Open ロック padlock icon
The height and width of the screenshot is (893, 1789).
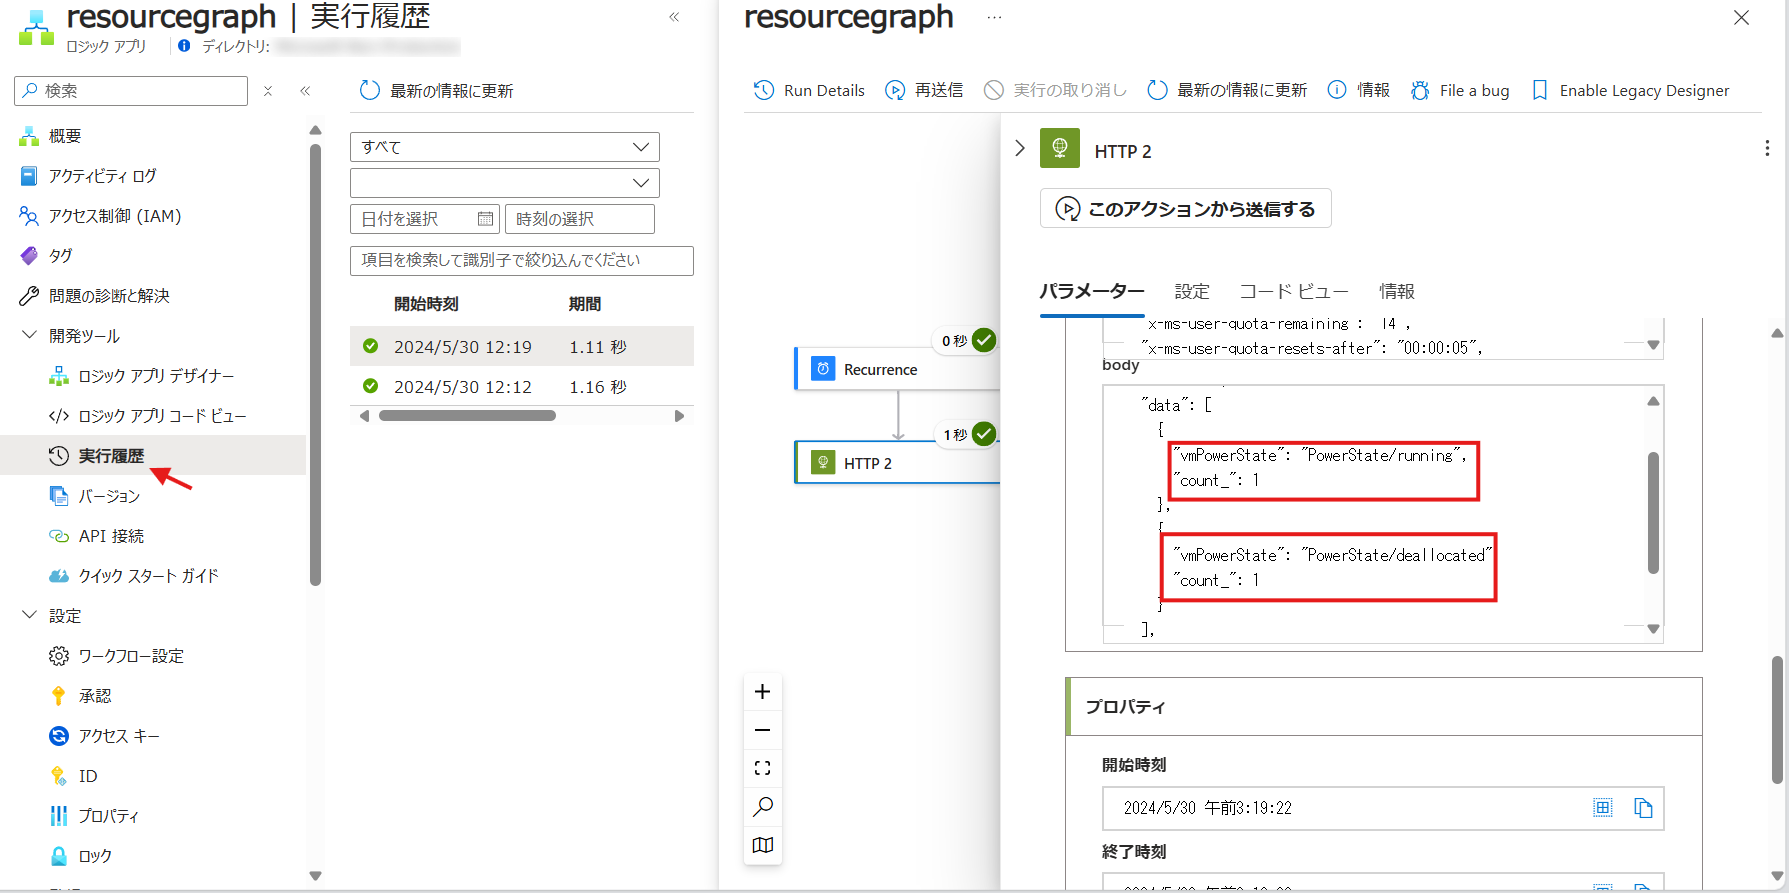point(59,856)
